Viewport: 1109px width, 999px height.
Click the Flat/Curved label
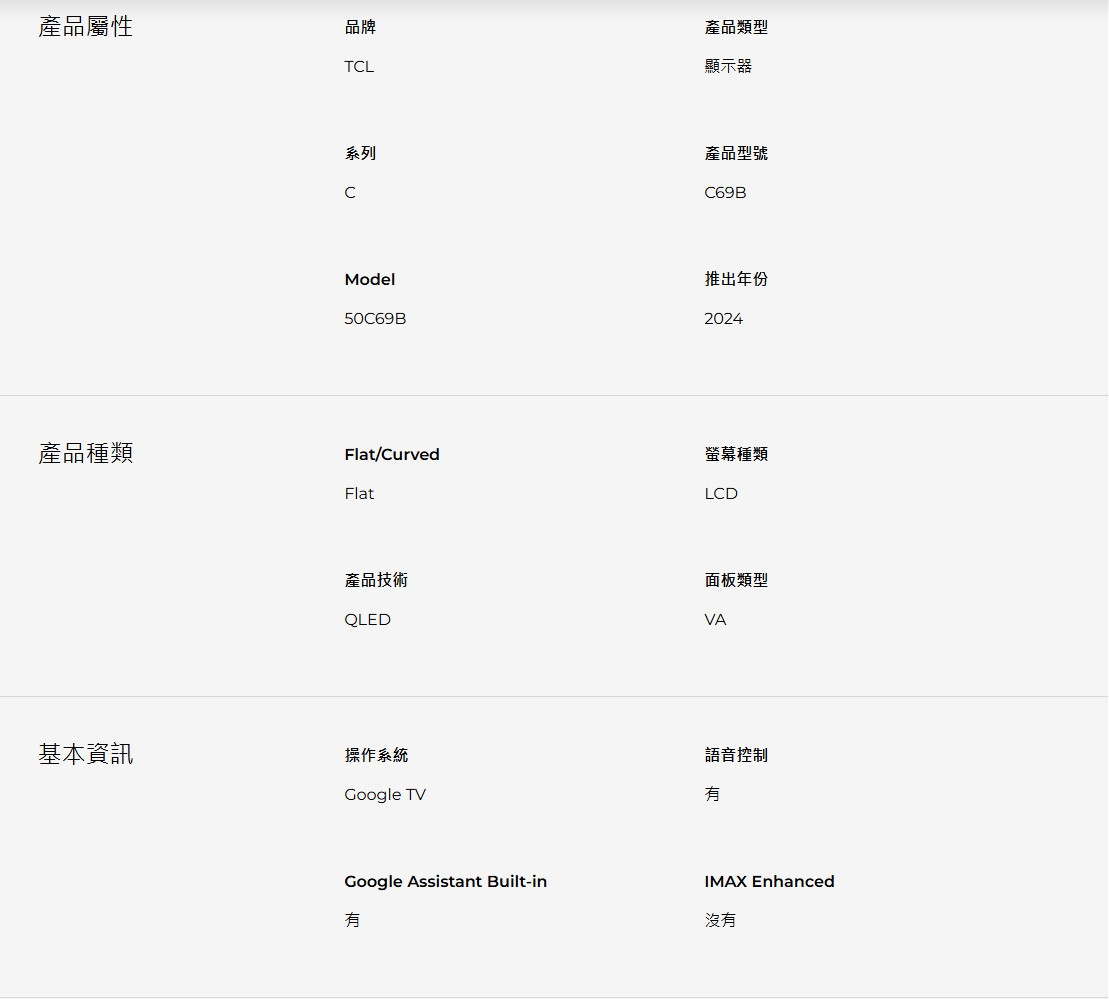[392, 454]
